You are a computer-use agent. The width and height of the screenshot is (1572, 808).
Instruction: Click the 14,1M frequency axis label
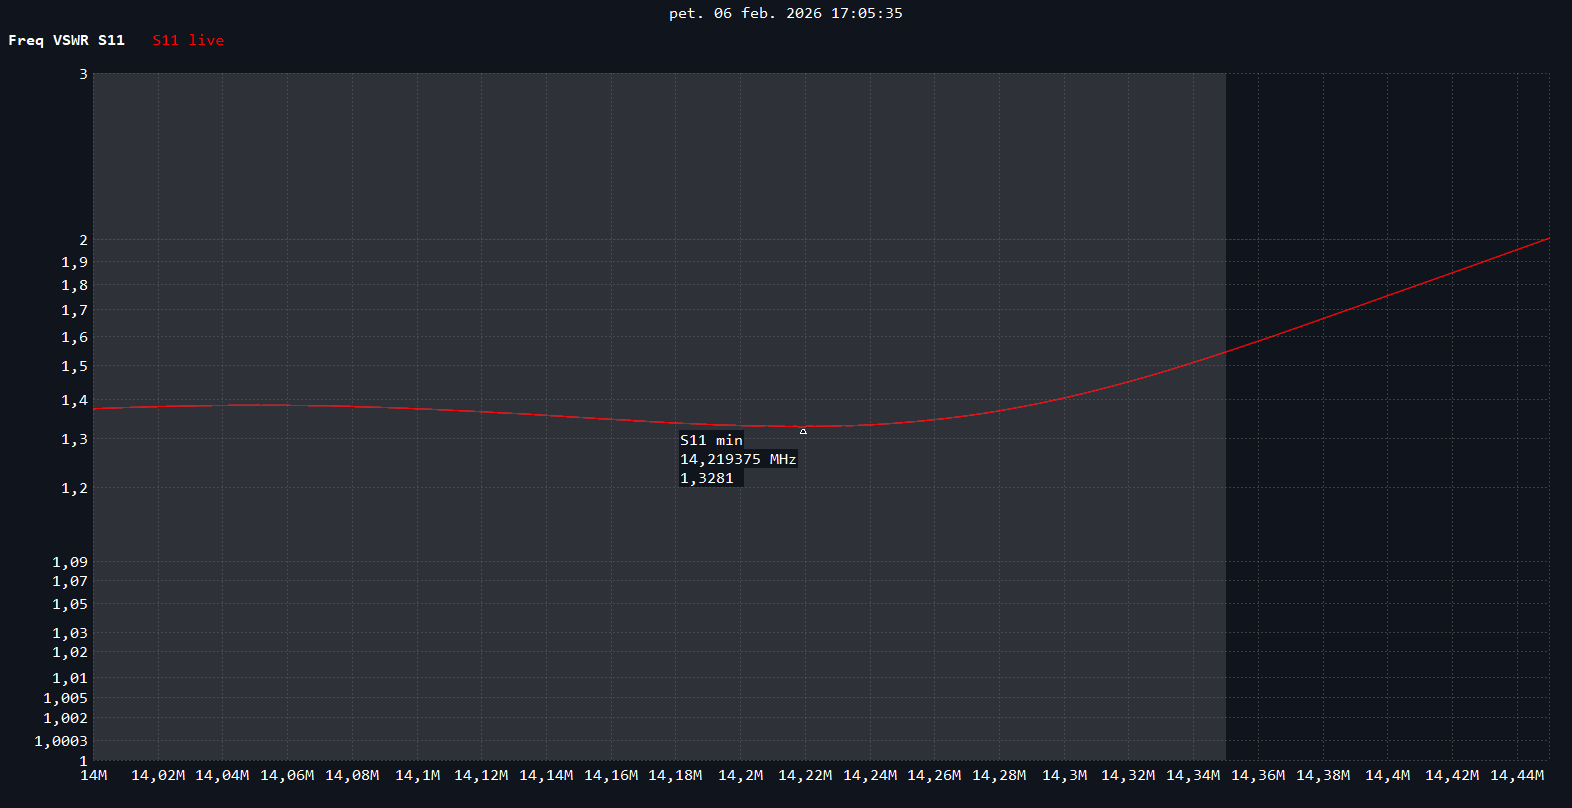click(x=417, y=775)
